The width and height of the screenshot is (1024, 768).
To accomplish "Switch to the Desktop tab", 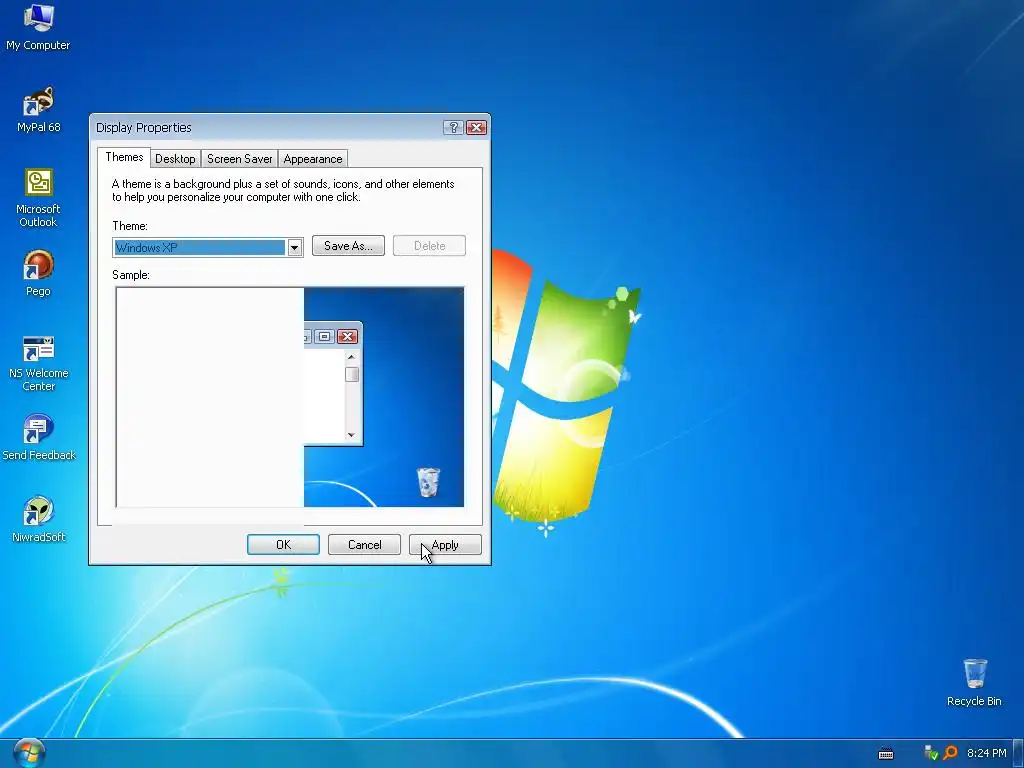I will (175, 159).
